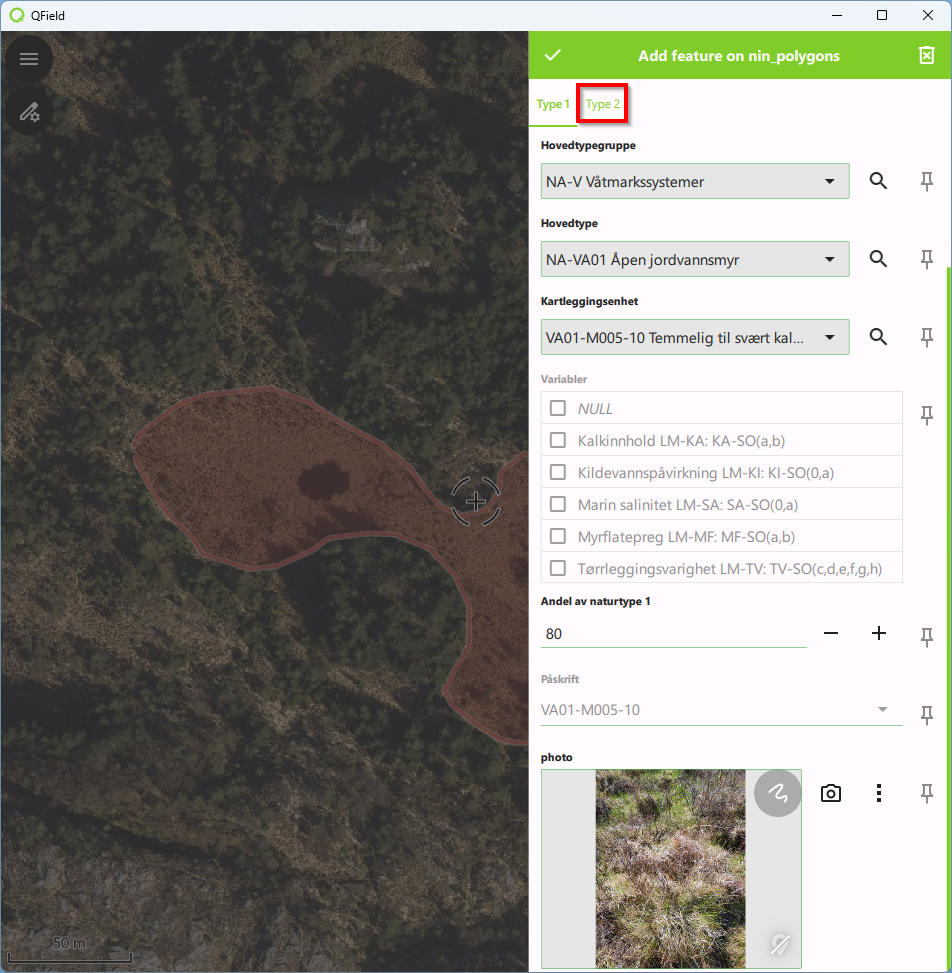Open the digitizing tools settings button
Viewport: 952px width, 973px height.
[x=29, y=111]
